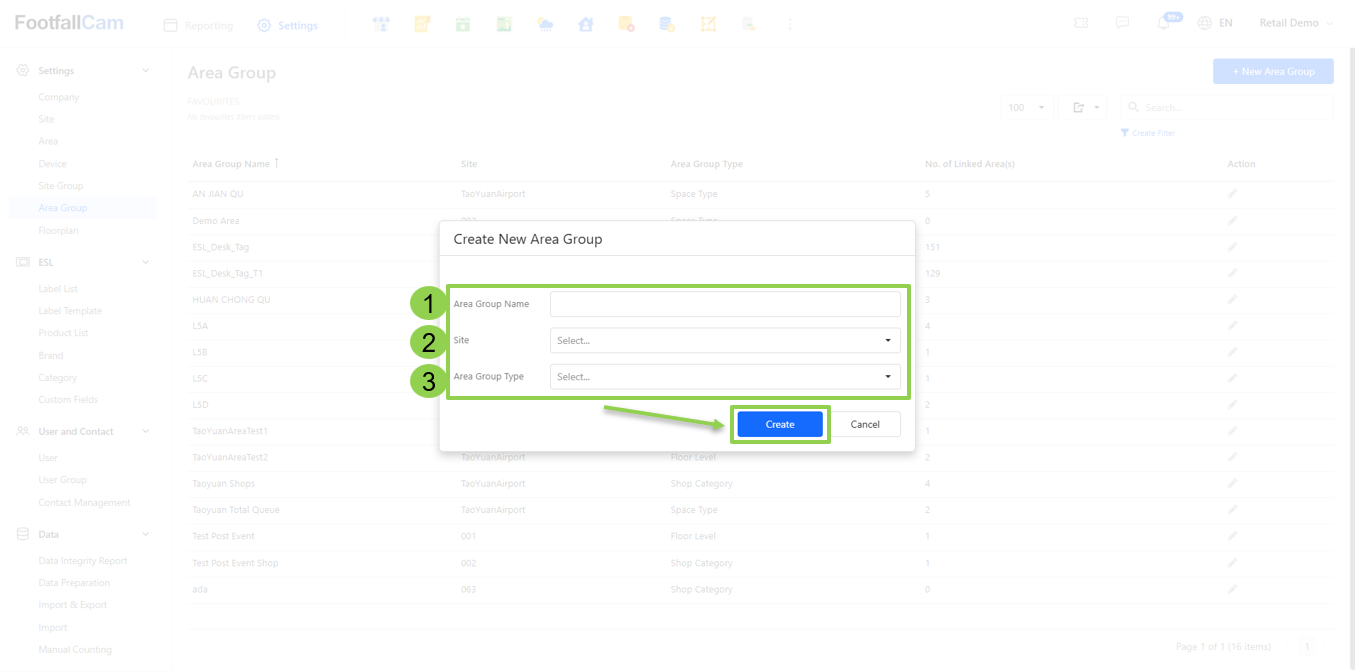Open the Retail Demo account dropdown
1355x672 pixels.
coord(1296,24)
